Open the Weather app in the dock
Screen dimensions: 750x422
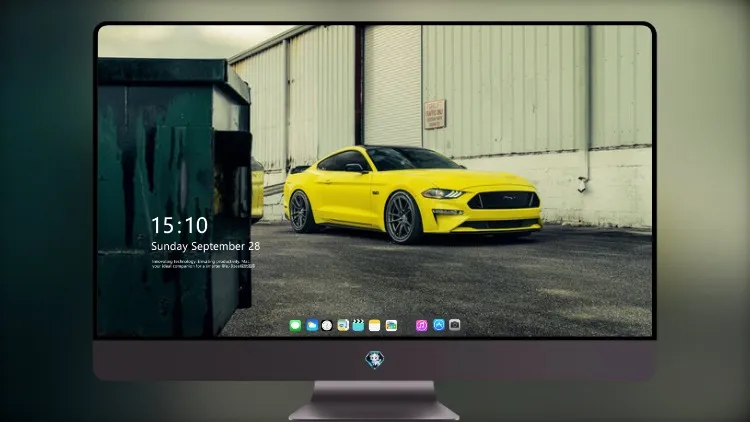point(312,326)
